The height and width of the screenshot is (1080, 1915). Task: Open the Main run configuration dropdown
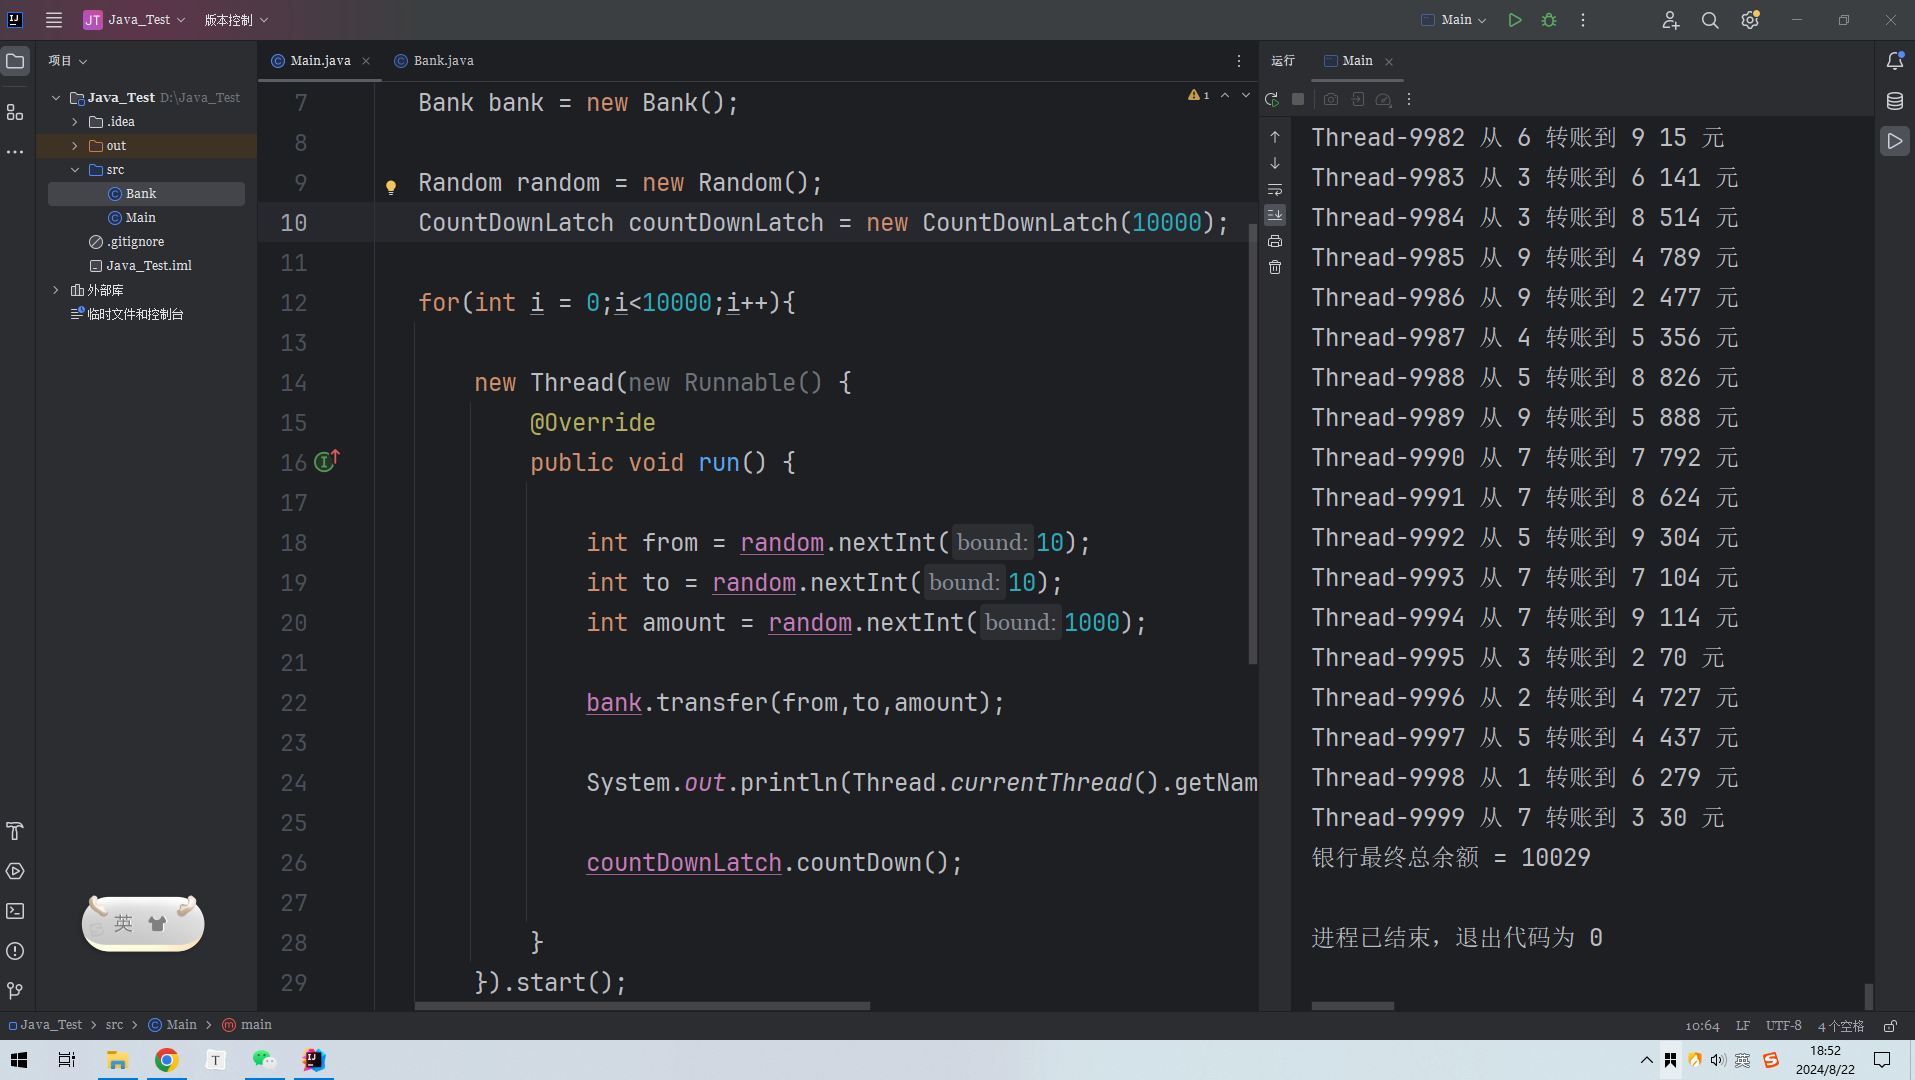[x=1454, y=20]
